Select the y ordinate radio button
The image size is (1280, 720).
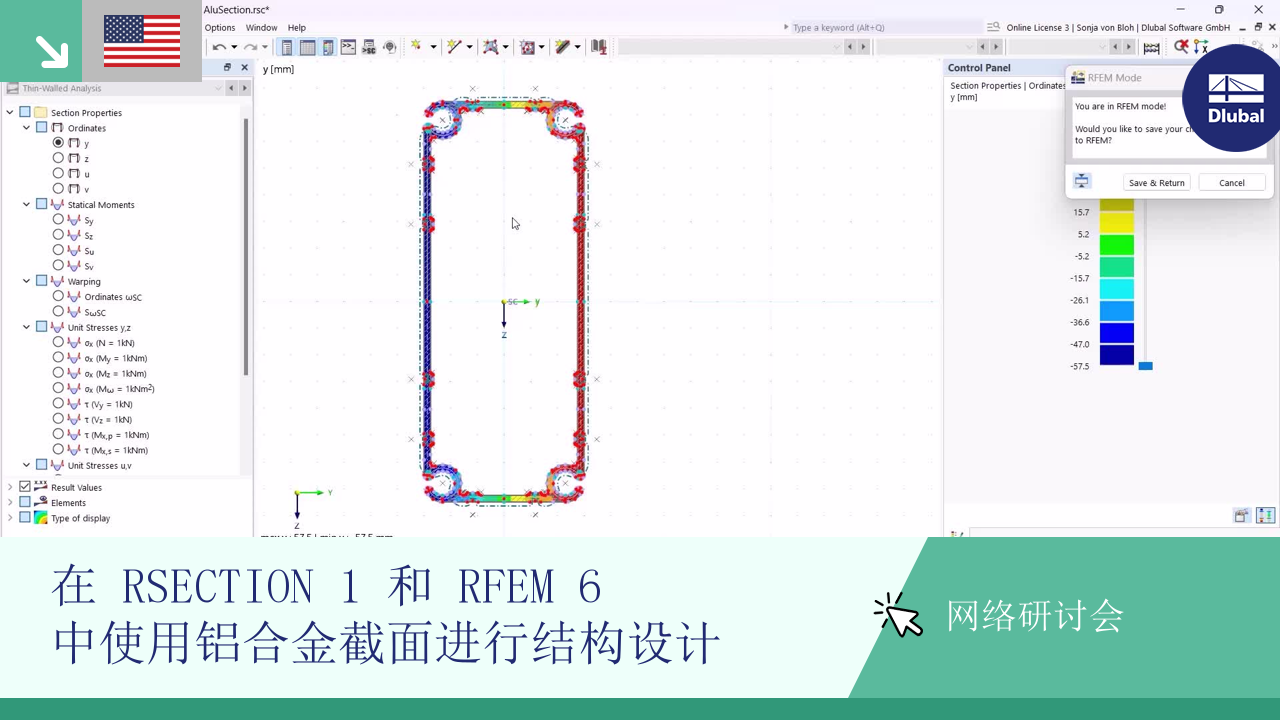click(58, 142)
